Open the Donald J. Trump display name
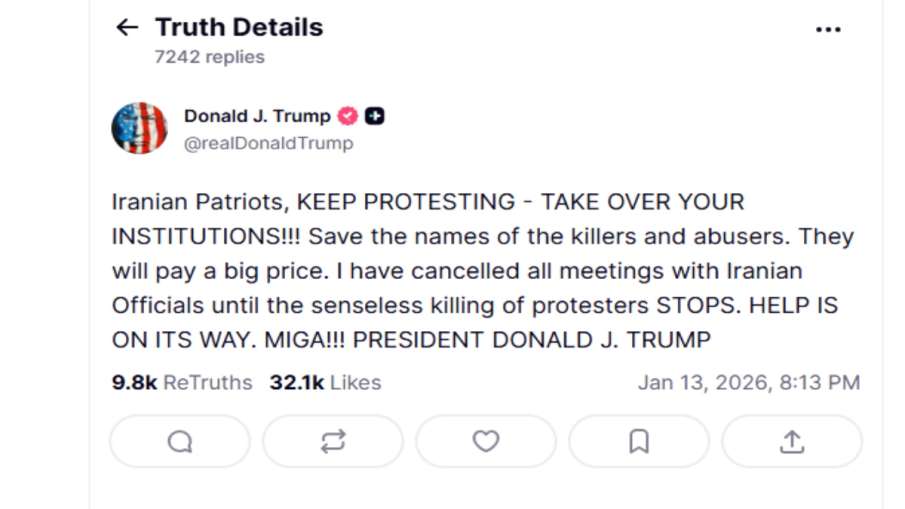The image size is (905, 509). tap(257, 116)
